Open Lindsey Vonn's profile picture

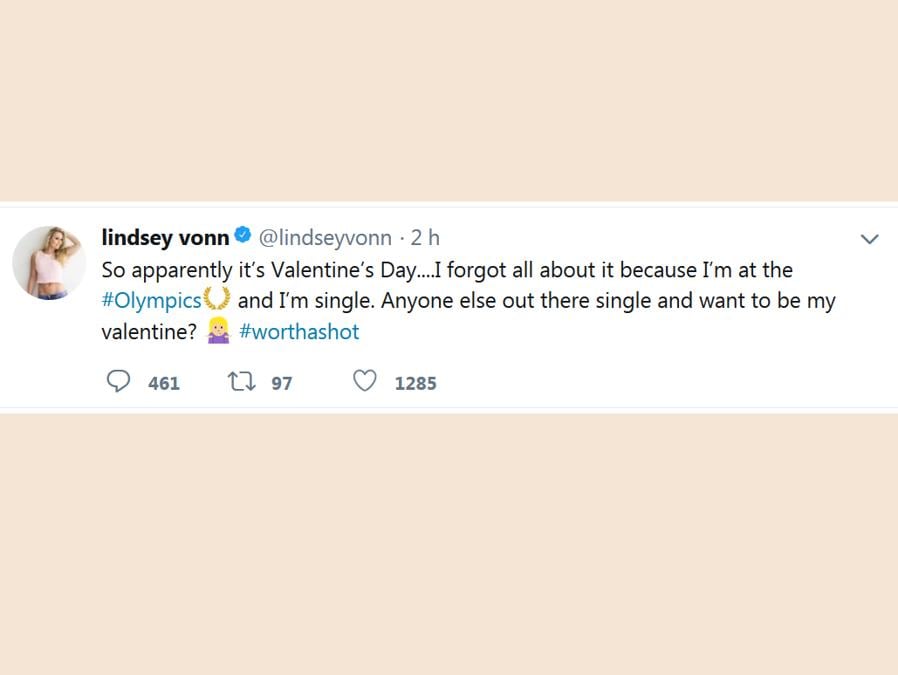(42, 262)
